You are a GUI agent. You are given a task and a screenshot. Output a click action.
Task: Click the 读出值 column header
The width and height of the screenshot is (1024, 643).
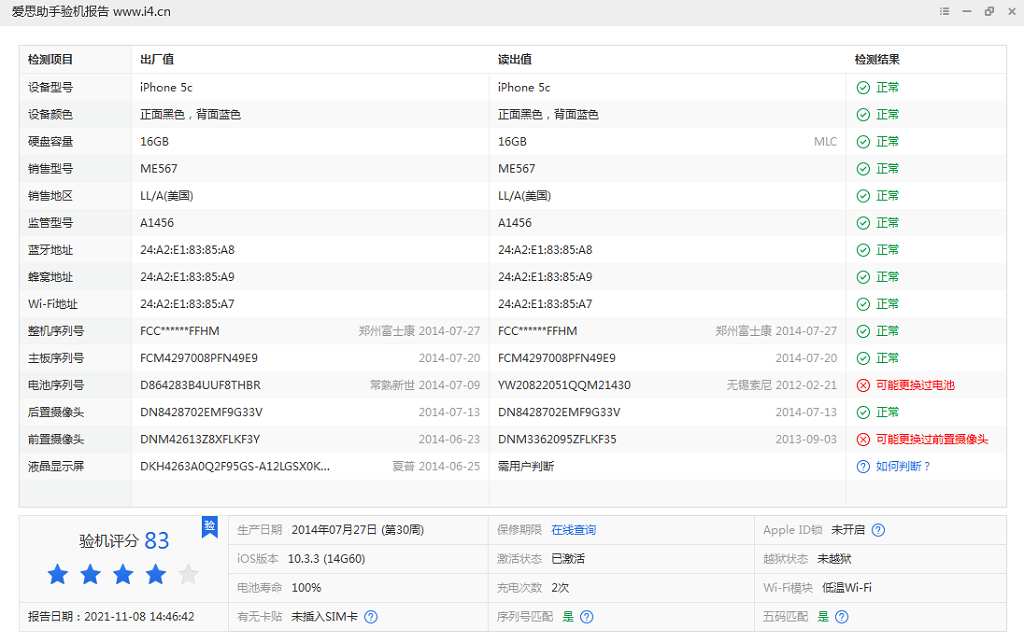click(515, 59)
